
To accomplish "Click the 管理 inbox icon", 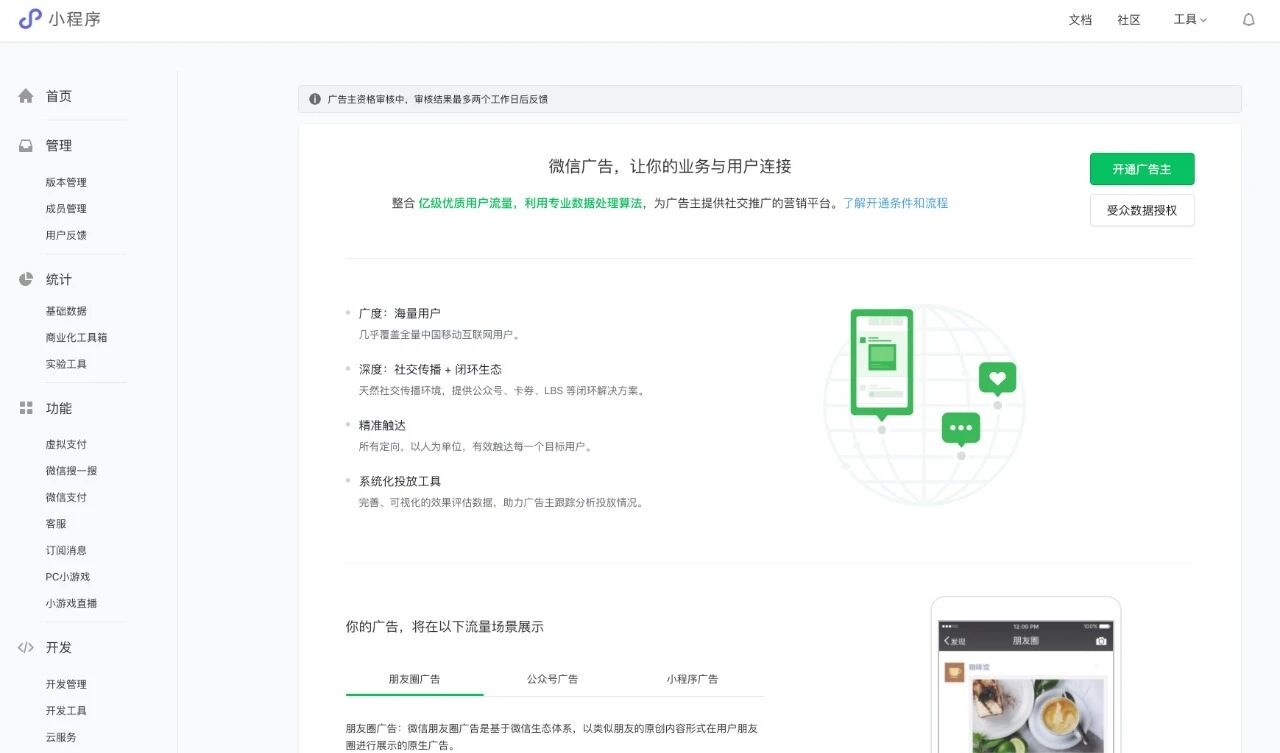I will [x=26, y=145].
